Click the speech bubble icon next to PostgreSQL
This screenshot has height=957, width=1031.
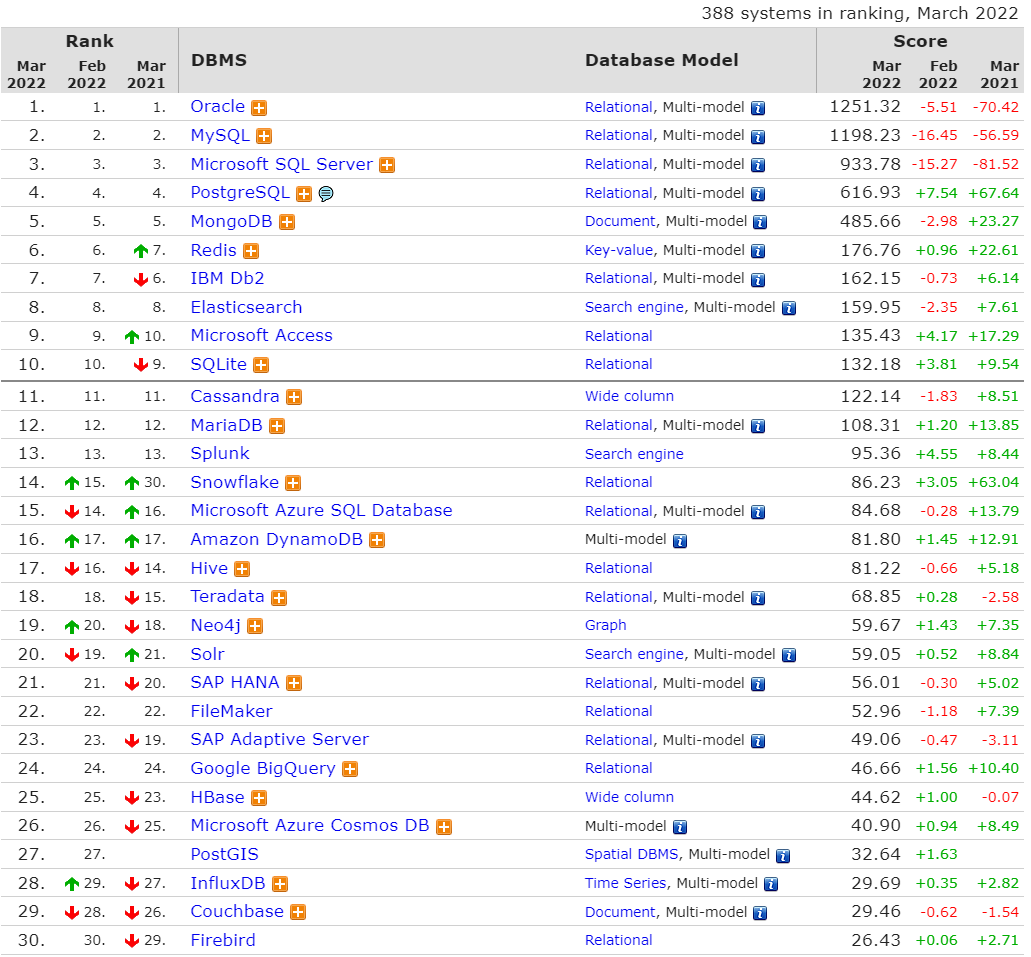click(x=325, y=194)
